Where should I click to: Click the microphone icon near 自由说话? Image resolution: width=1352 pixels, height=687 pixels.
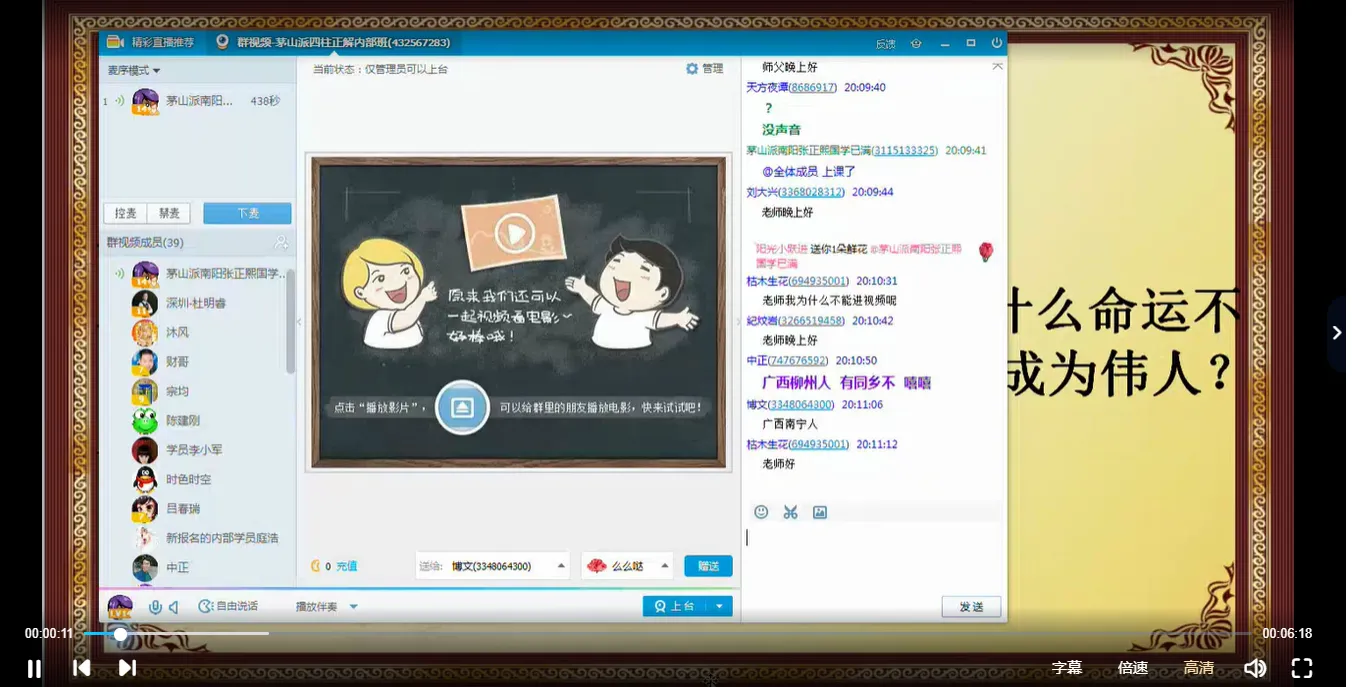tap(157, 605)
